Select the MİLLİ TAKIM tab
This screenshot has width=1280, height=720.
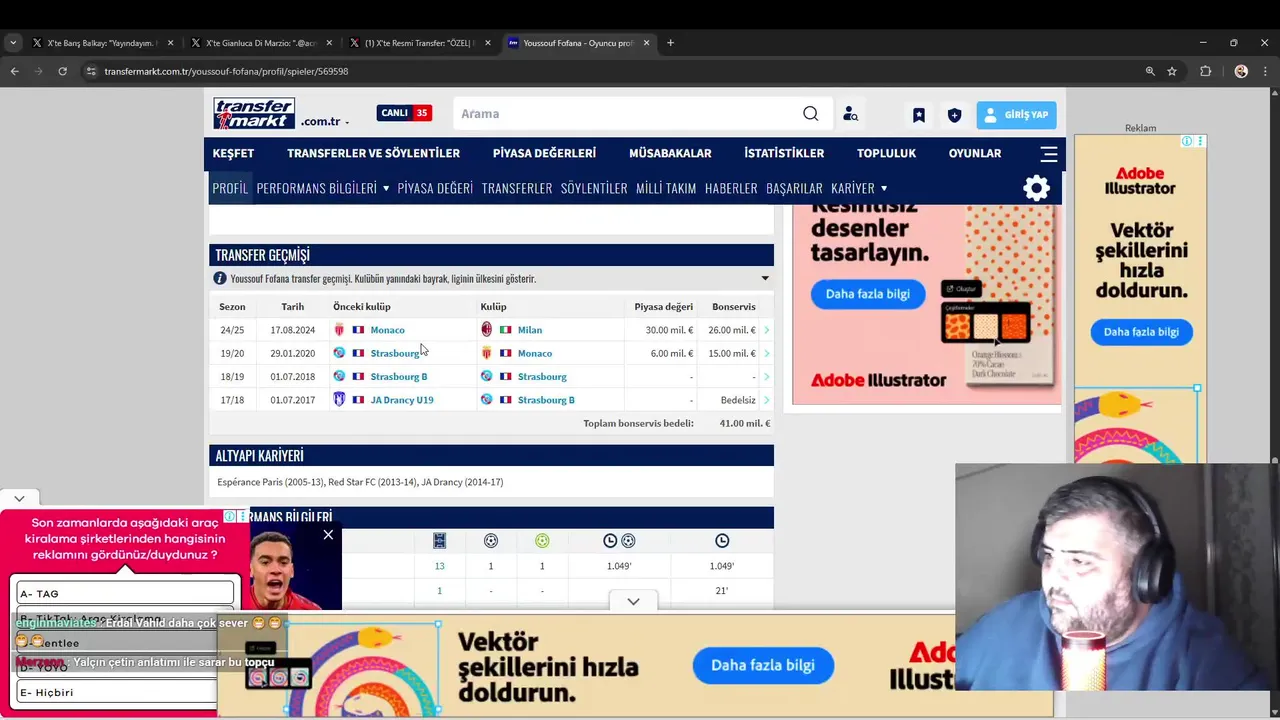pyautogui.click(x=666, y=188)
